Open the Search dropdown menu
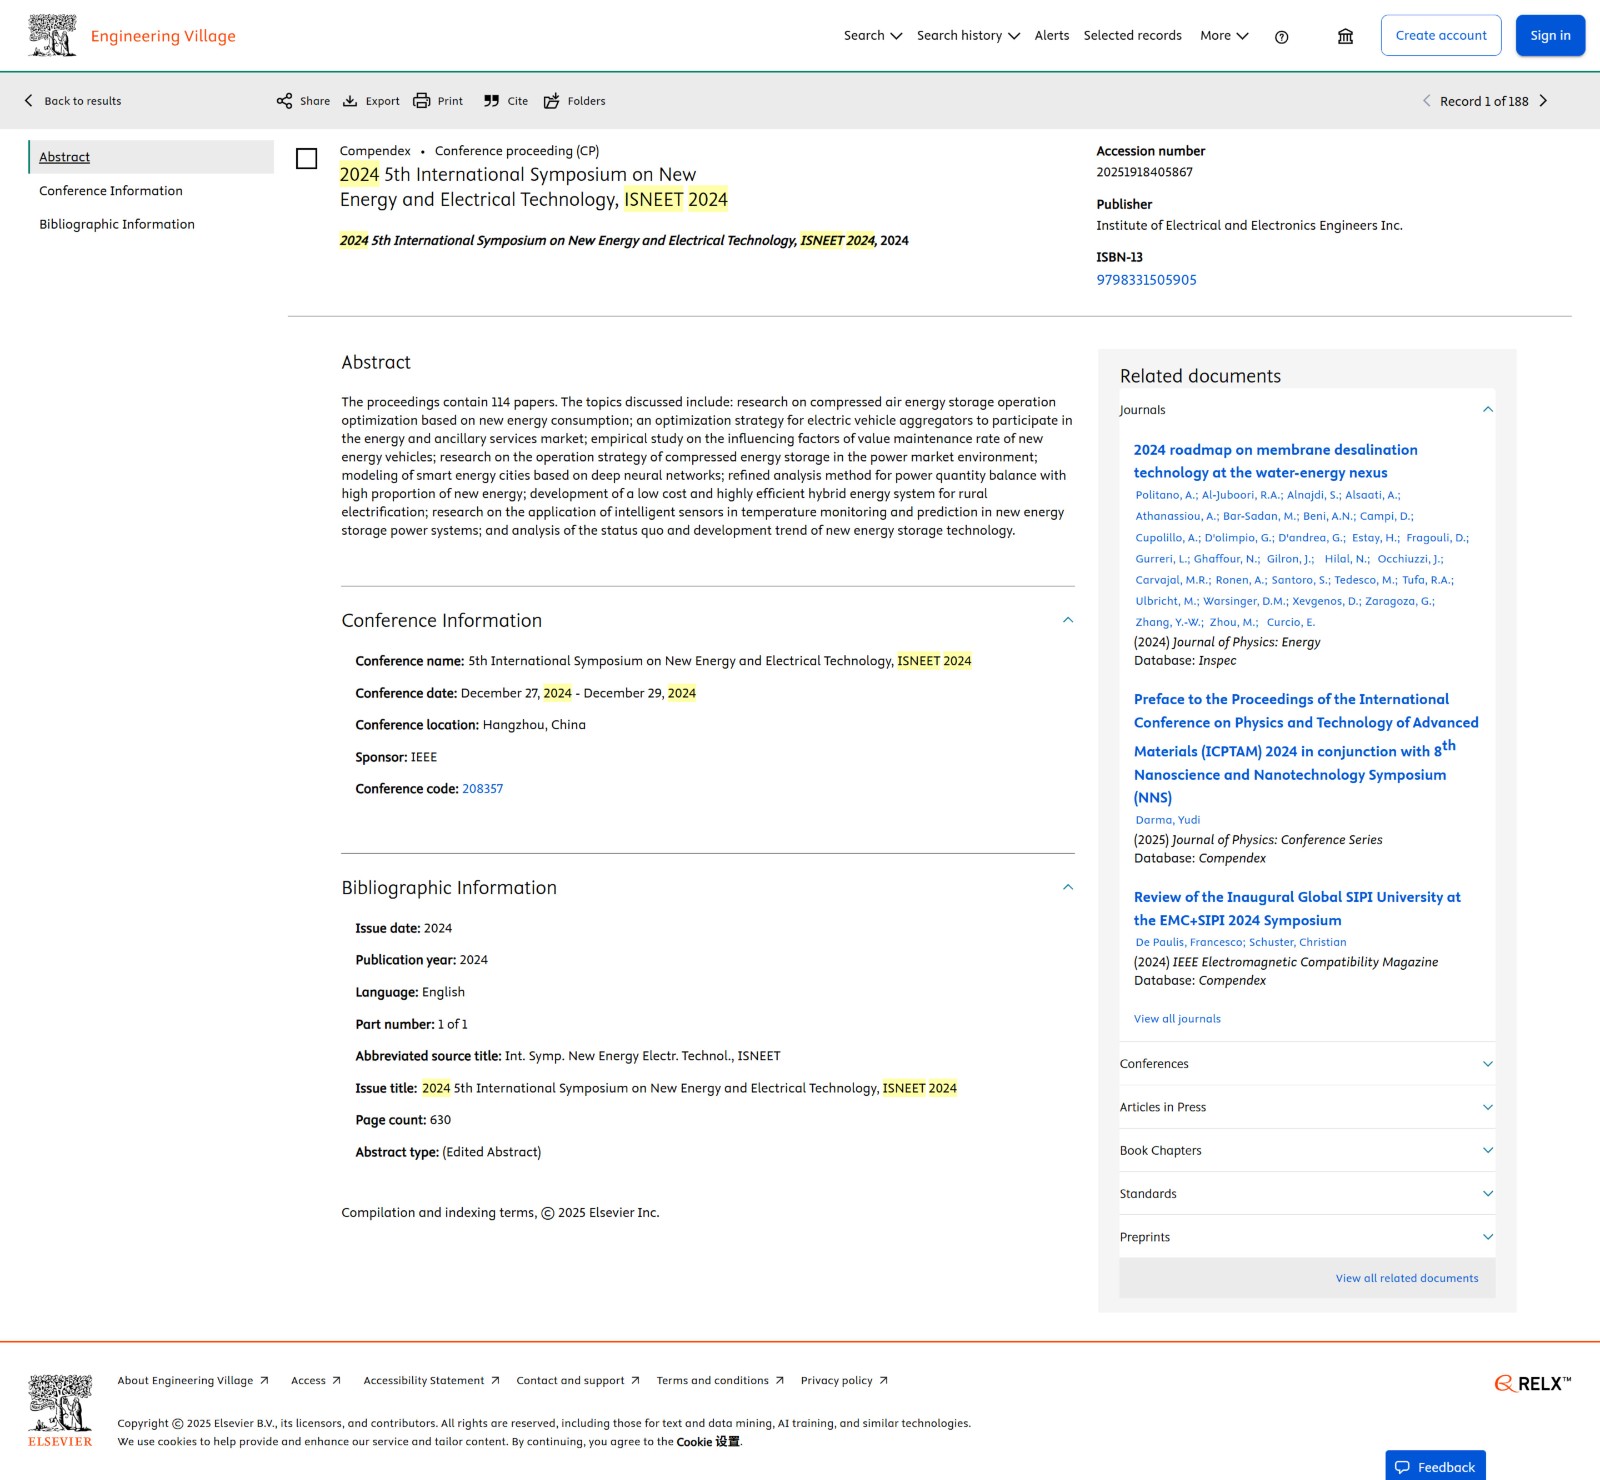1600x1480 pixels. pyautogui.click(x=872, y=36)
